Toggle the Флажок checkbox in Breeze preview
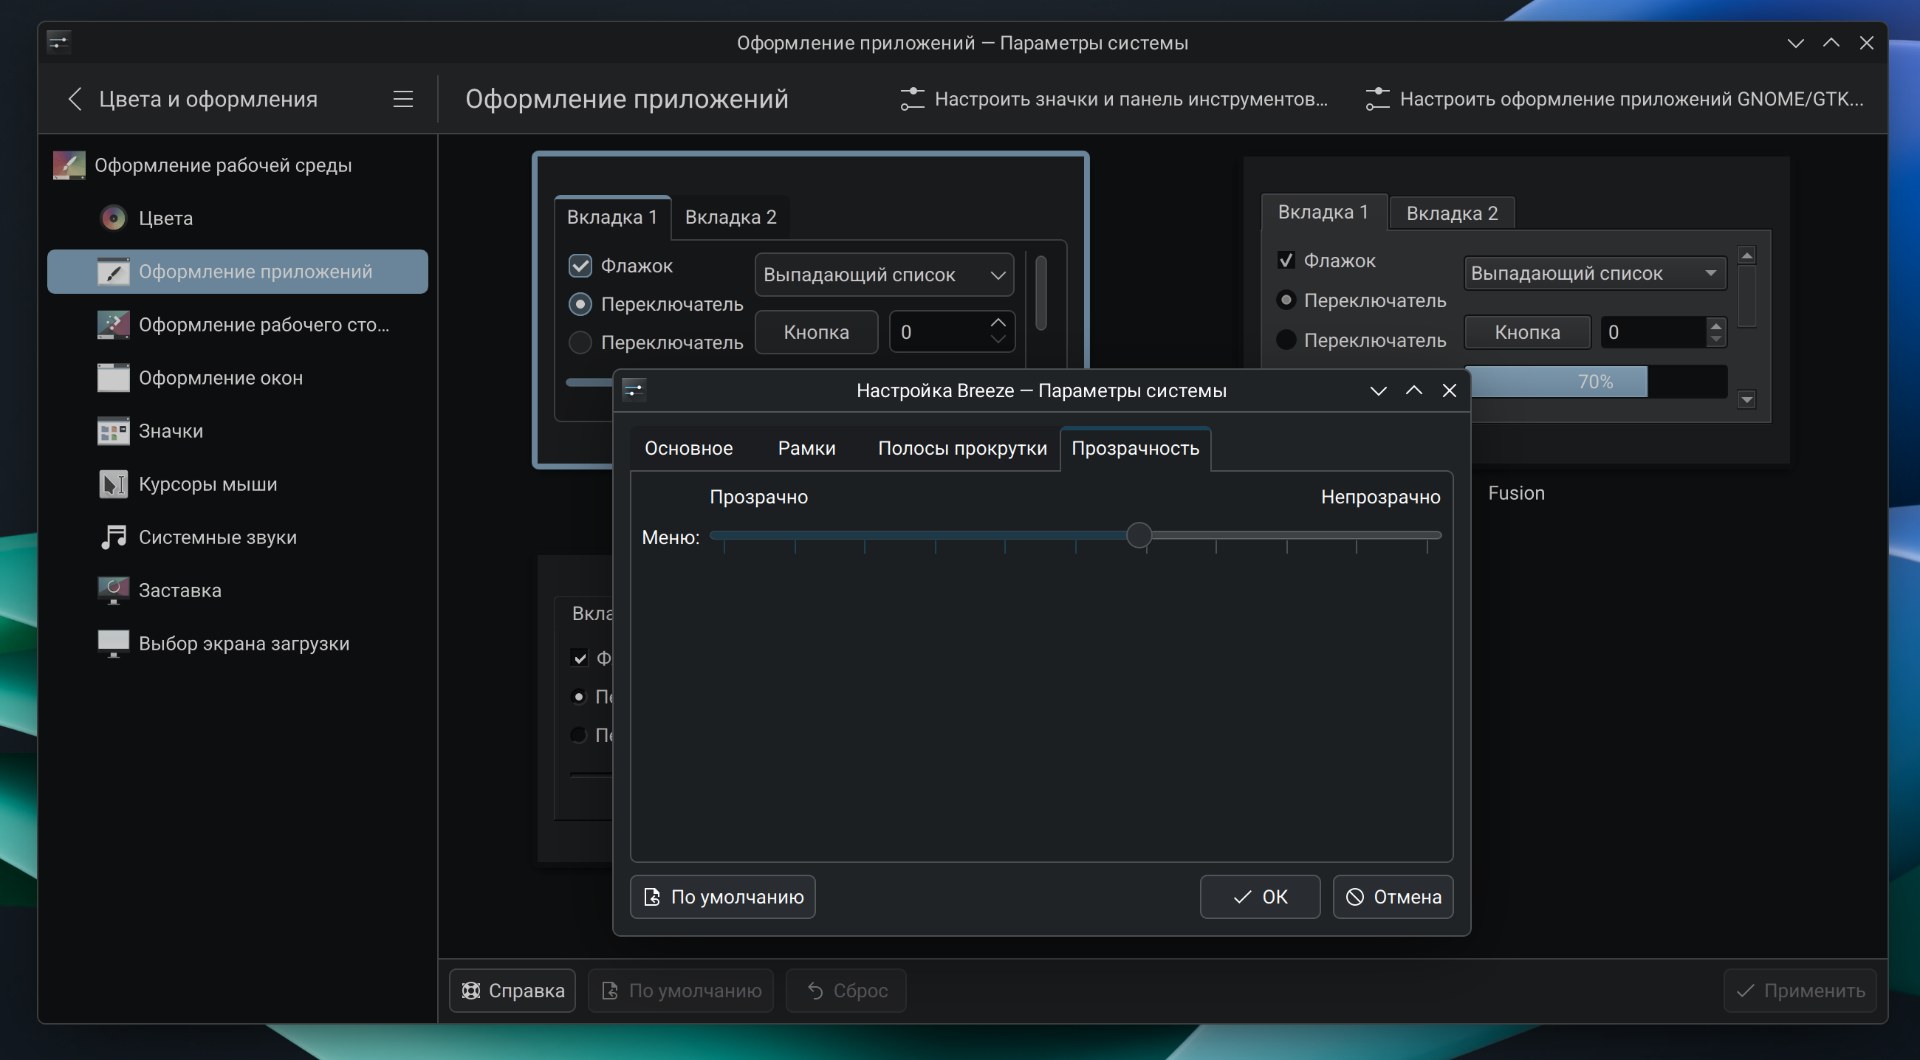Screen dimensions: 1920x1060 pyautogui.click(x=580, y=266)
